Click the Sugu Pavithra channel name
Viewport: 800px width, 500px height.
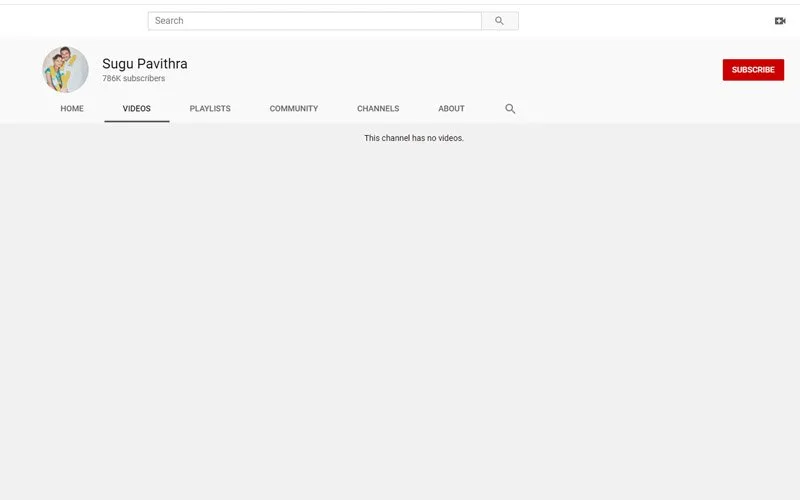(145, 64)
